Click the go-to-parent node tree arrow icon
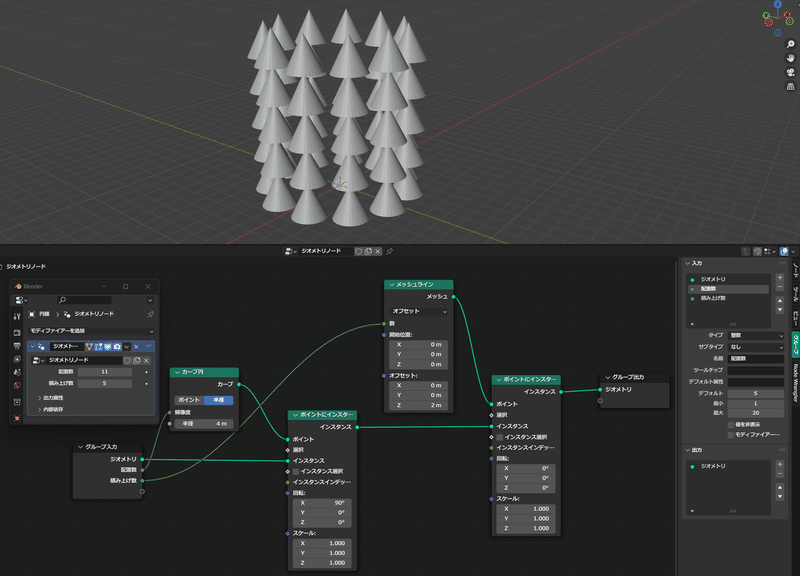 (746, 251)
